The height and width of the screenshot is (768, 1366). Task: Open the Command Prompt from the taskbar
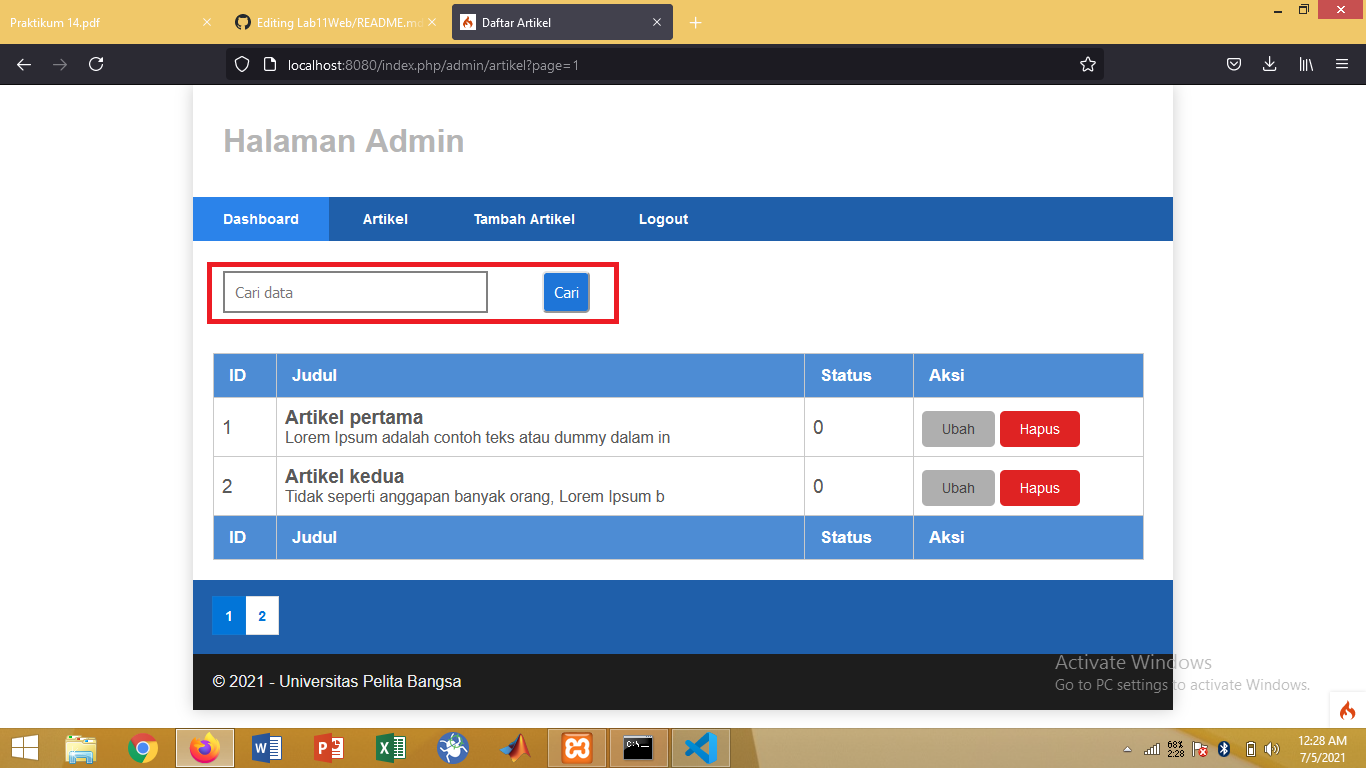tap(639, 747)
